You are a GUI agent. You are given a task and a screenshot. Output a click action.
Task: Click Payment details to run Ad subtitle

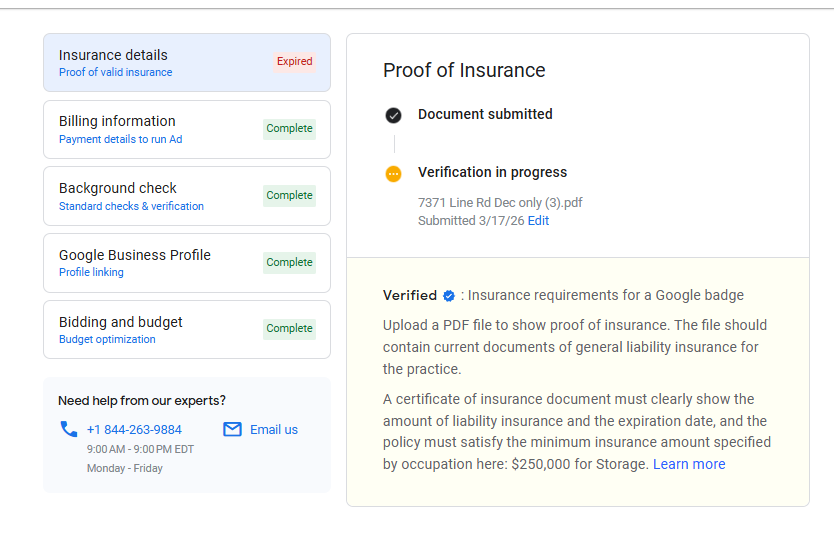[120, 139]
